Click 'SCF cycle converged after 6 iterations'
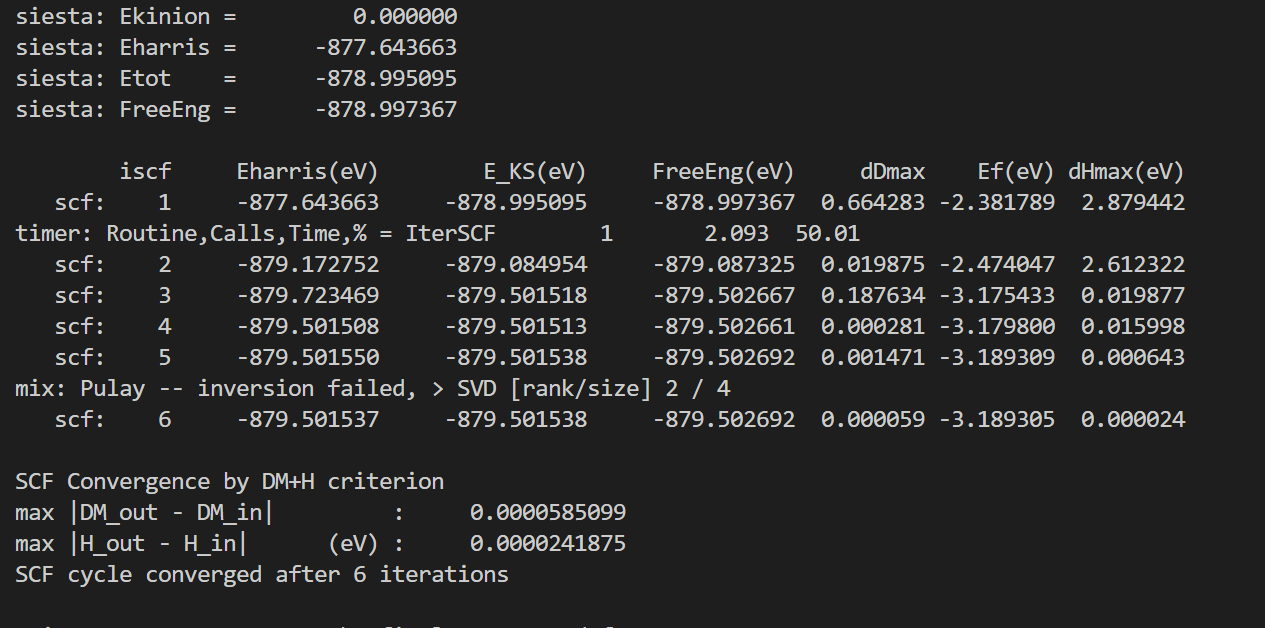1265x628 pixels. point(262,575)
